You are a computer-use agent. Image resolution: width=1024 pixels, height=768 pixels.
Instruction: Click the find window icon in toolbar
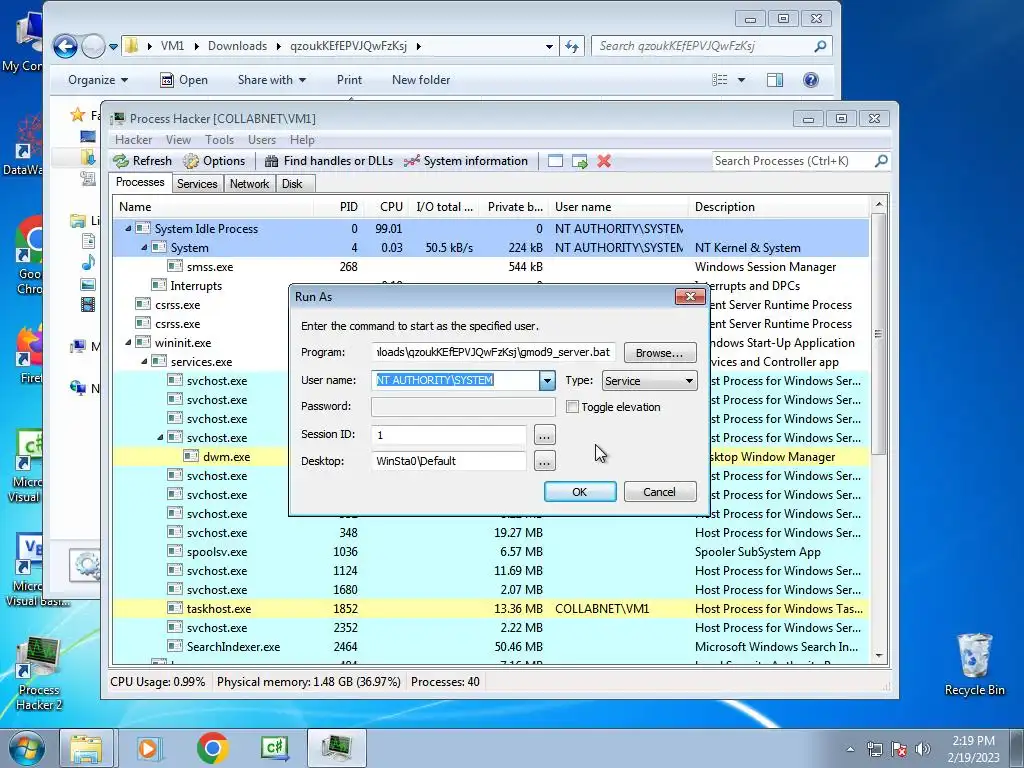pos(555,161)
